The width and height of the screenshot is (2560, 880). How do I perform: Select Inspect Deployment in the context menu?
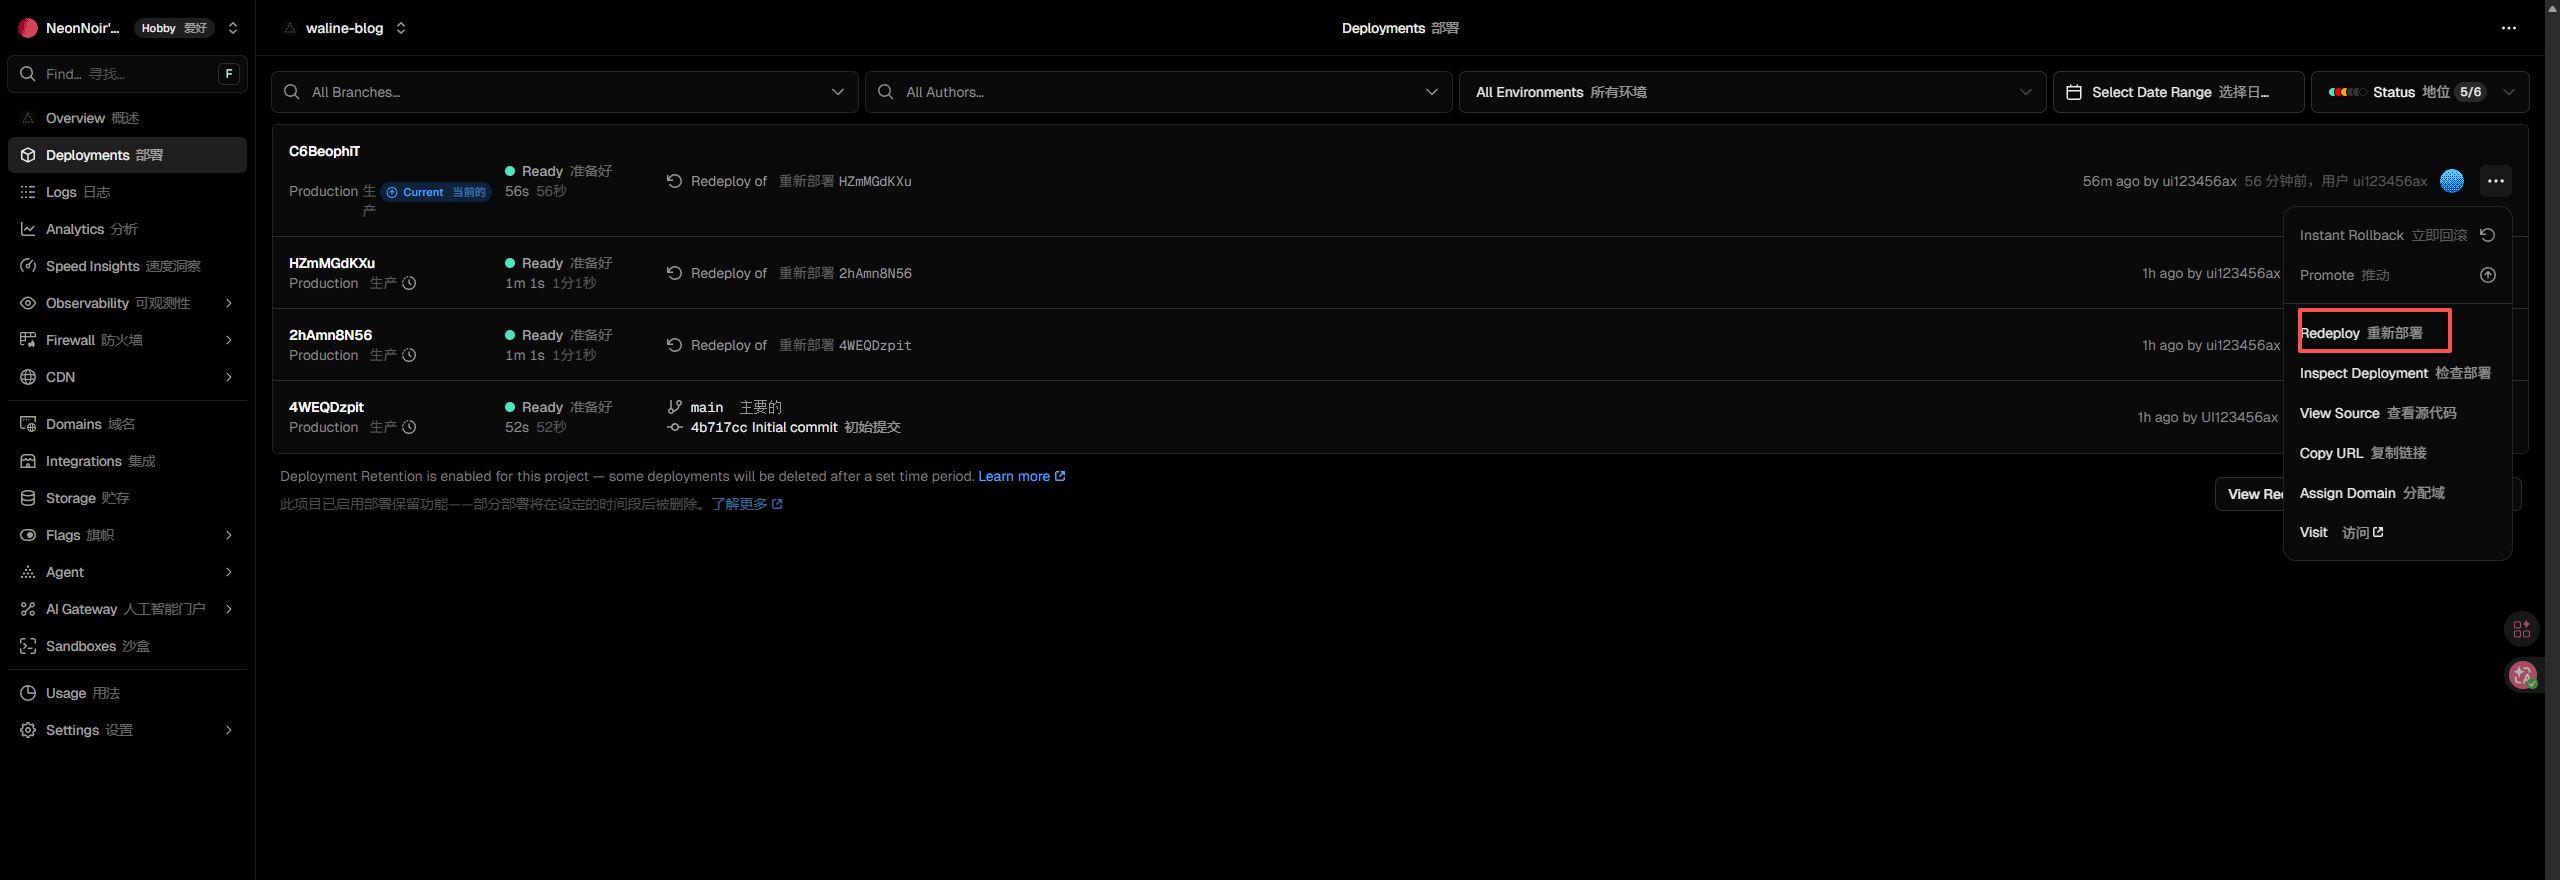point(2398,373)
